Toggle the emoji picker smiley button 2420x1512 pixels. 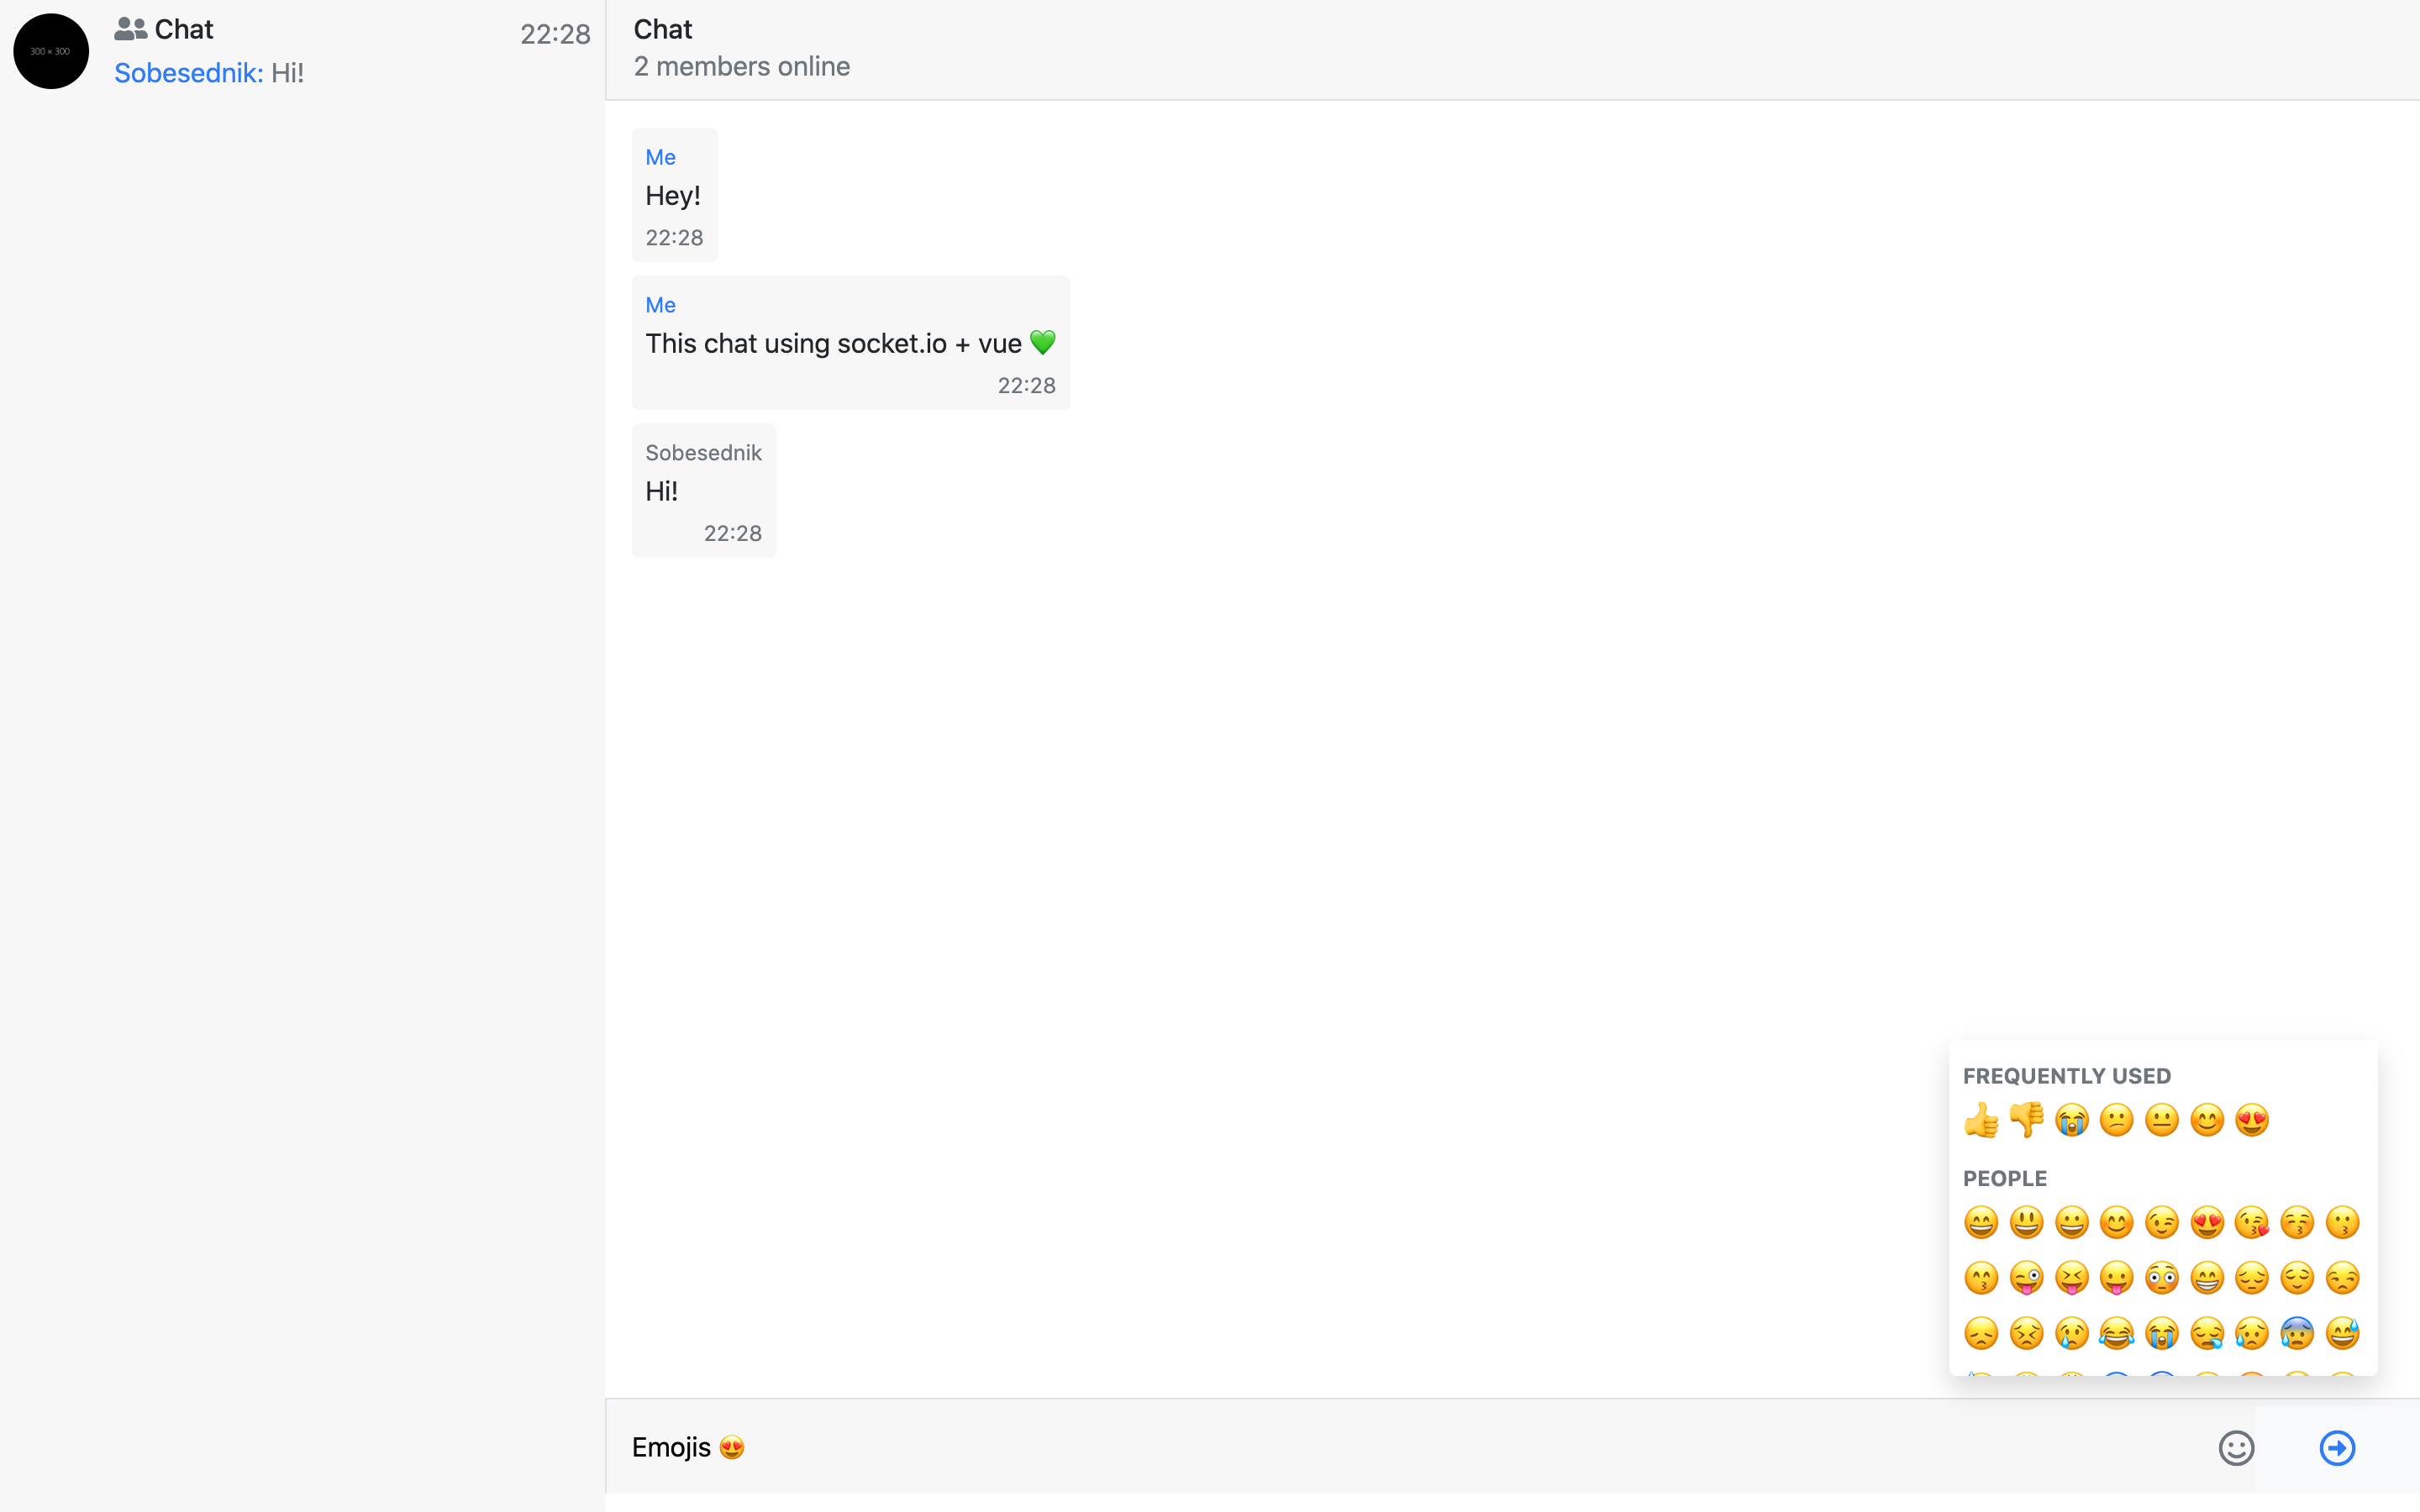[x=2236, y=1447]
